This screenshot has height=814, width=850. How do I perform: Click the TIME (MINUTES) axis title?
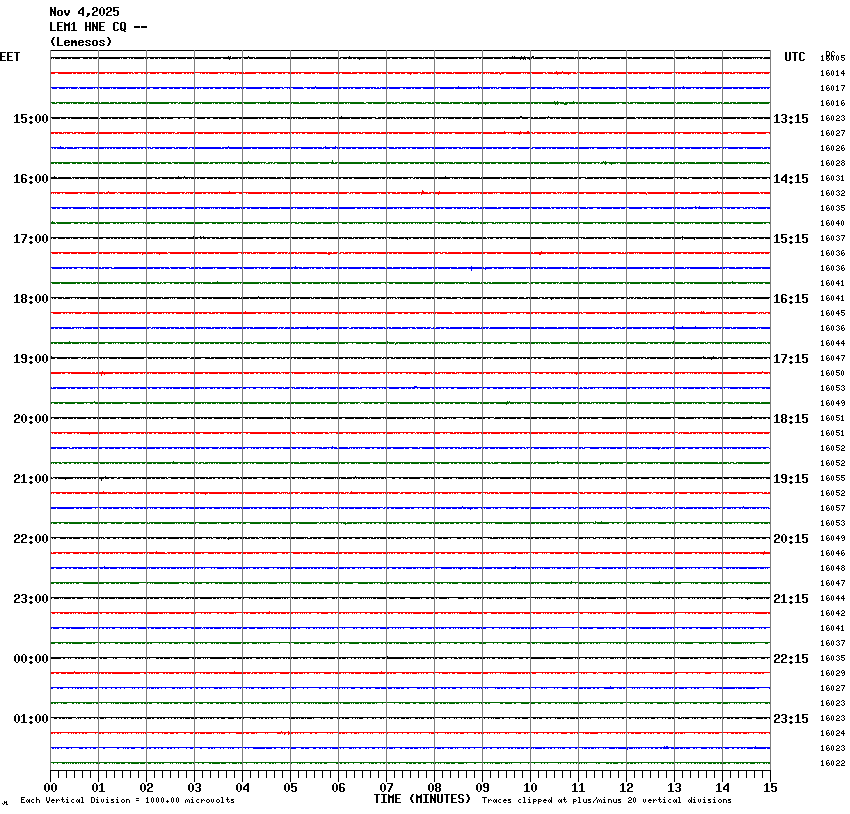tap(422, 799)
